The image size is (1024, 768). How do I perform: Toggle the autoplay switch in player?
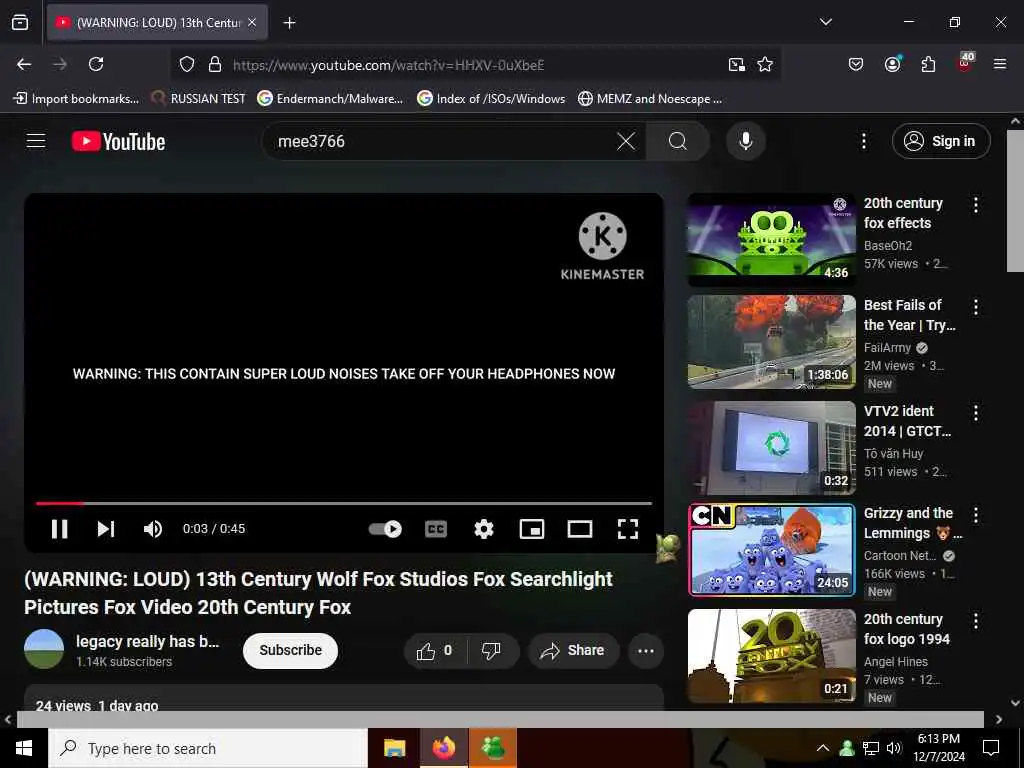point(385,528)
